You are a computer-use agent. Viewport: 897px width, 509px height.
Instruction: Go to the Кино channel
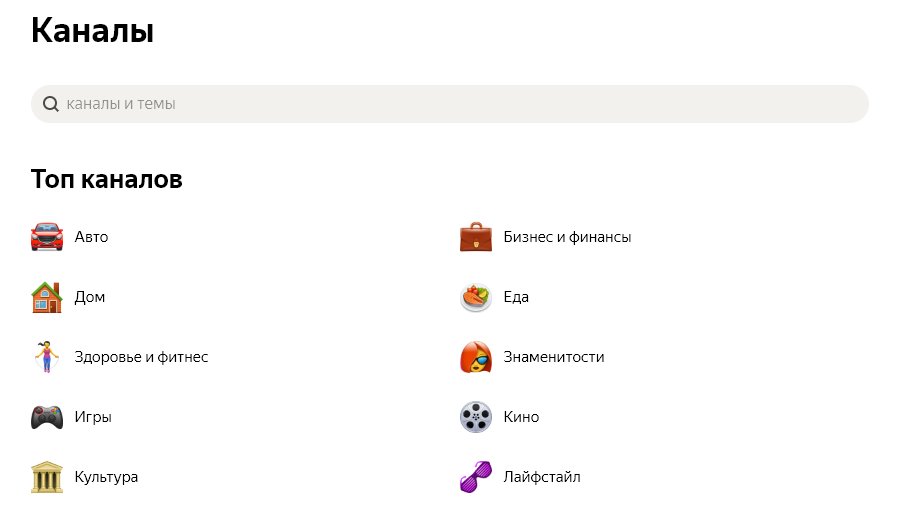point(521,417)
